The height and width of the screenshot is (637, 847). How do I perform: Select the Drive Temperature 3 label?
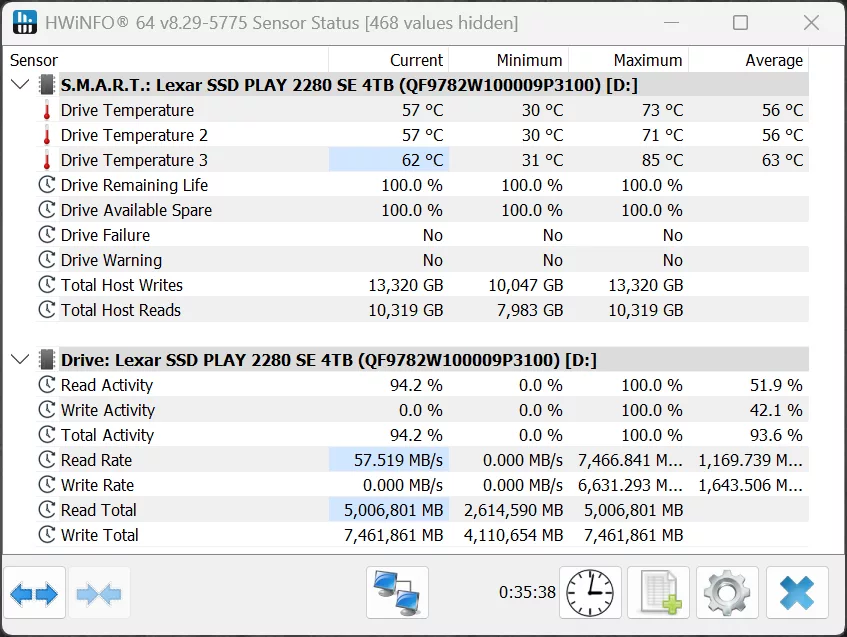click(x=134, y=160)
